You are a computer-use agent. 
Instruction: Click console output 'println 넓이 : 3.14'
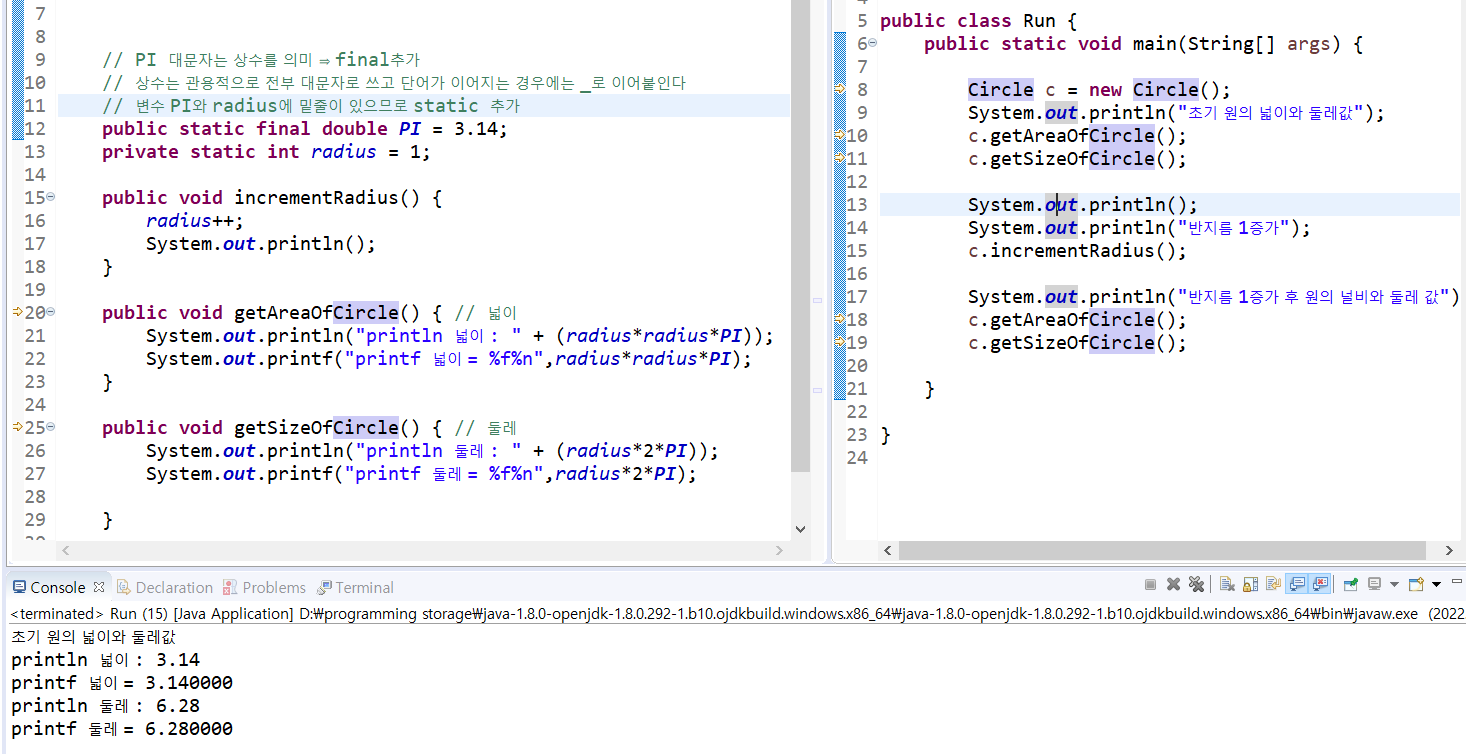tap(105, 660)
